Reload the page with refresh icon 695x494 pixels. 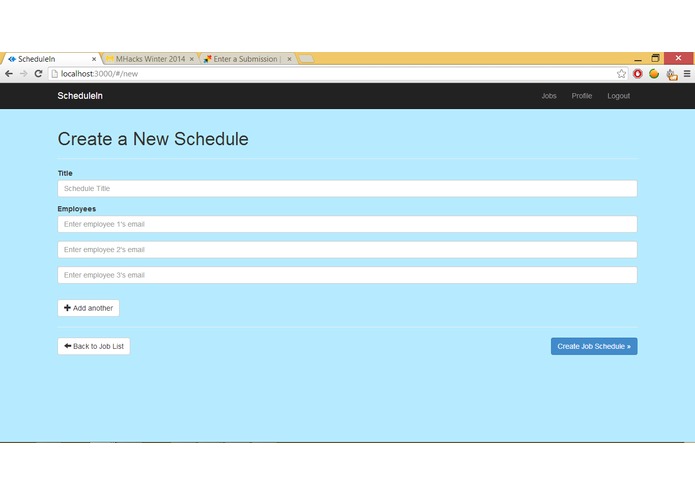point(38,74)
